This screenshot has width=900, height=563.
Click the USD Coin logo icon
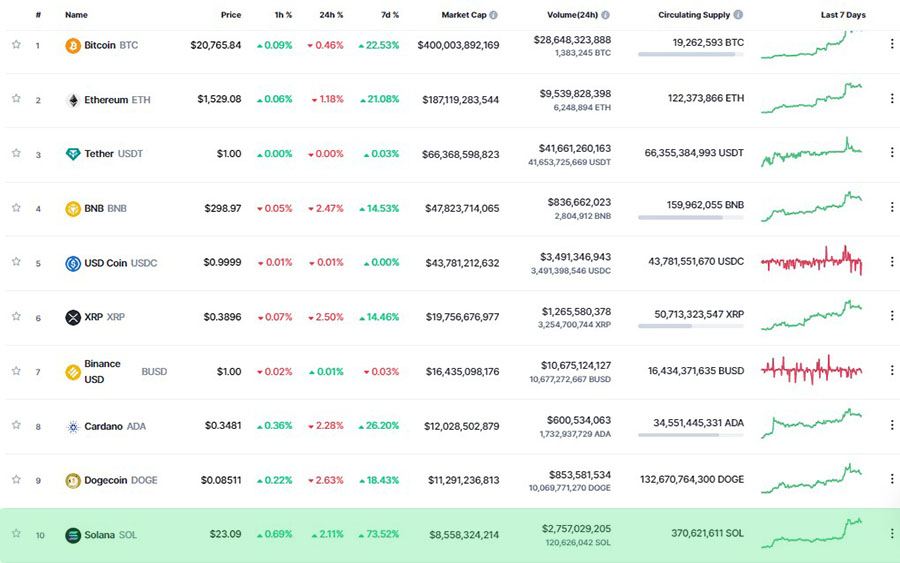click(73, 263)
